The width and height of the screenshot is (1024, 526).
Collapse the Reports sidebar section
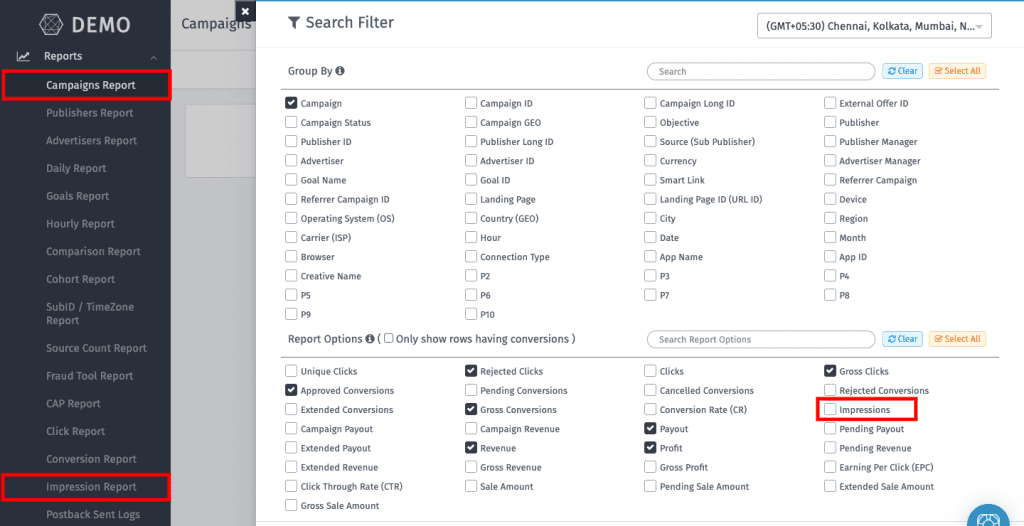click(x=153, y=57)
